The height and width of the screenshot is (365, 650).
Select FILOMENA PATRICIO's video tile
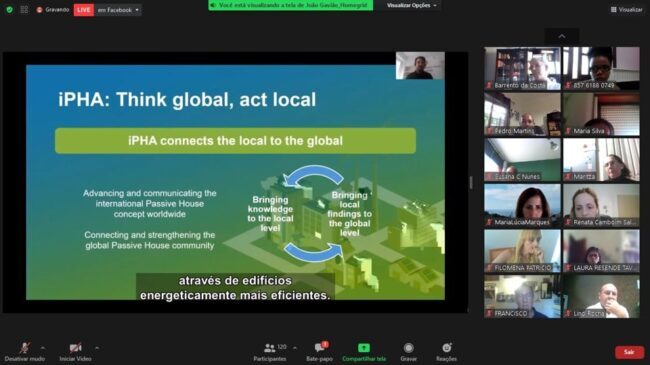(522, 251)
